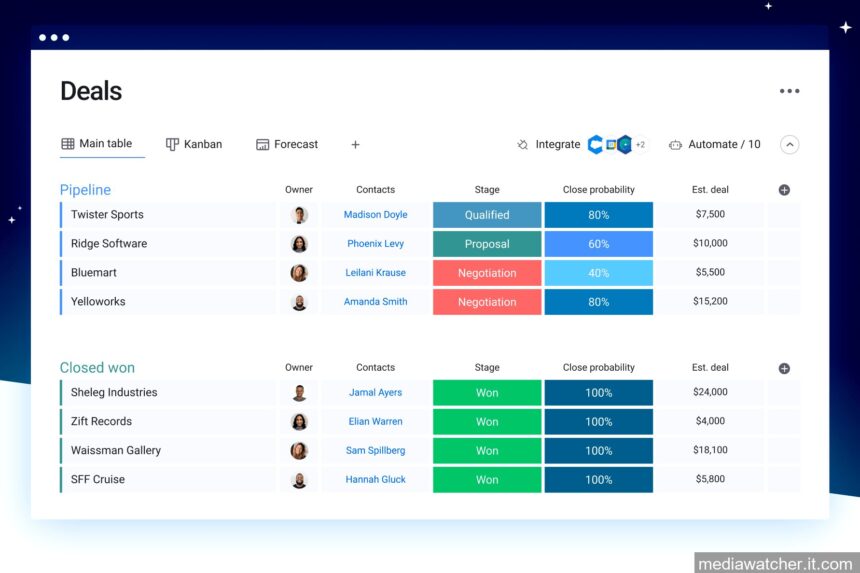The image size is (860, 573).
Task: Click the $7,500 estimated deal value
Action: pyautogui.click(x=710, y=214)
